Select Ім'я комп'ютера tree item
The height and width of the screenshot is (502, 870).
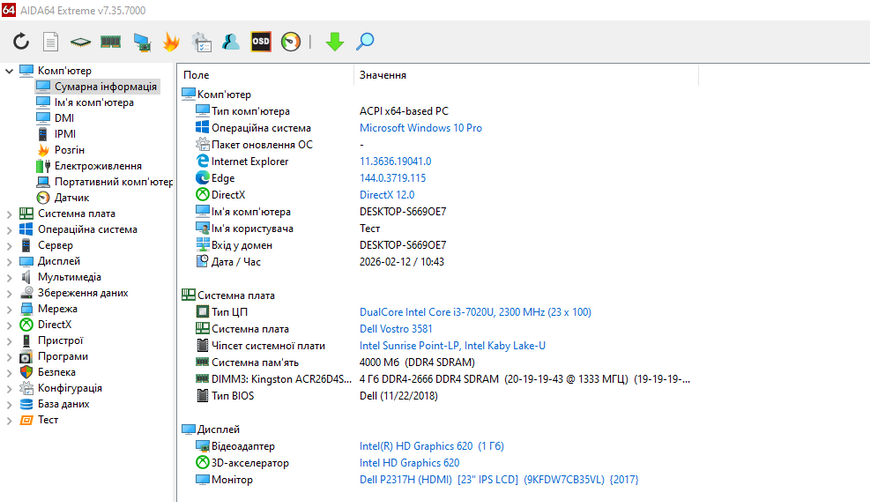(x=94, y=103)
